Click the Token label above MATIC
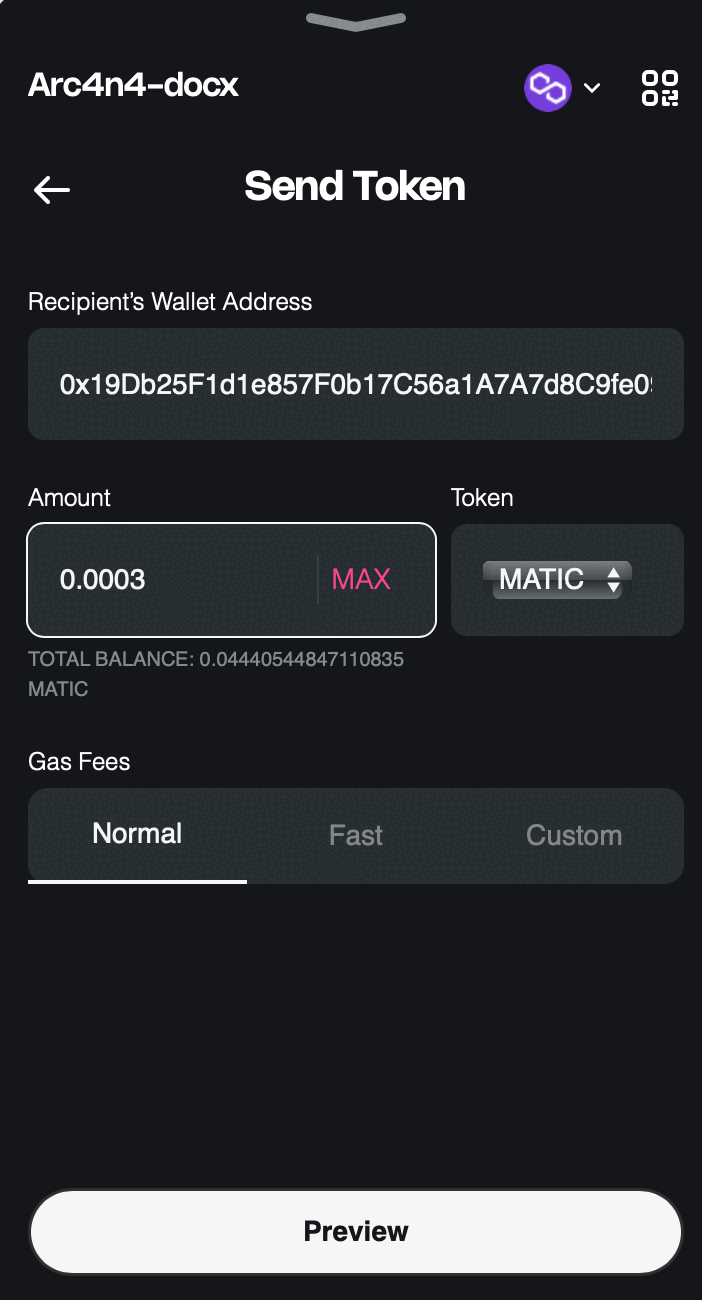The height and width of the screenshot is (1300, 702). click(x=482, y=498)
